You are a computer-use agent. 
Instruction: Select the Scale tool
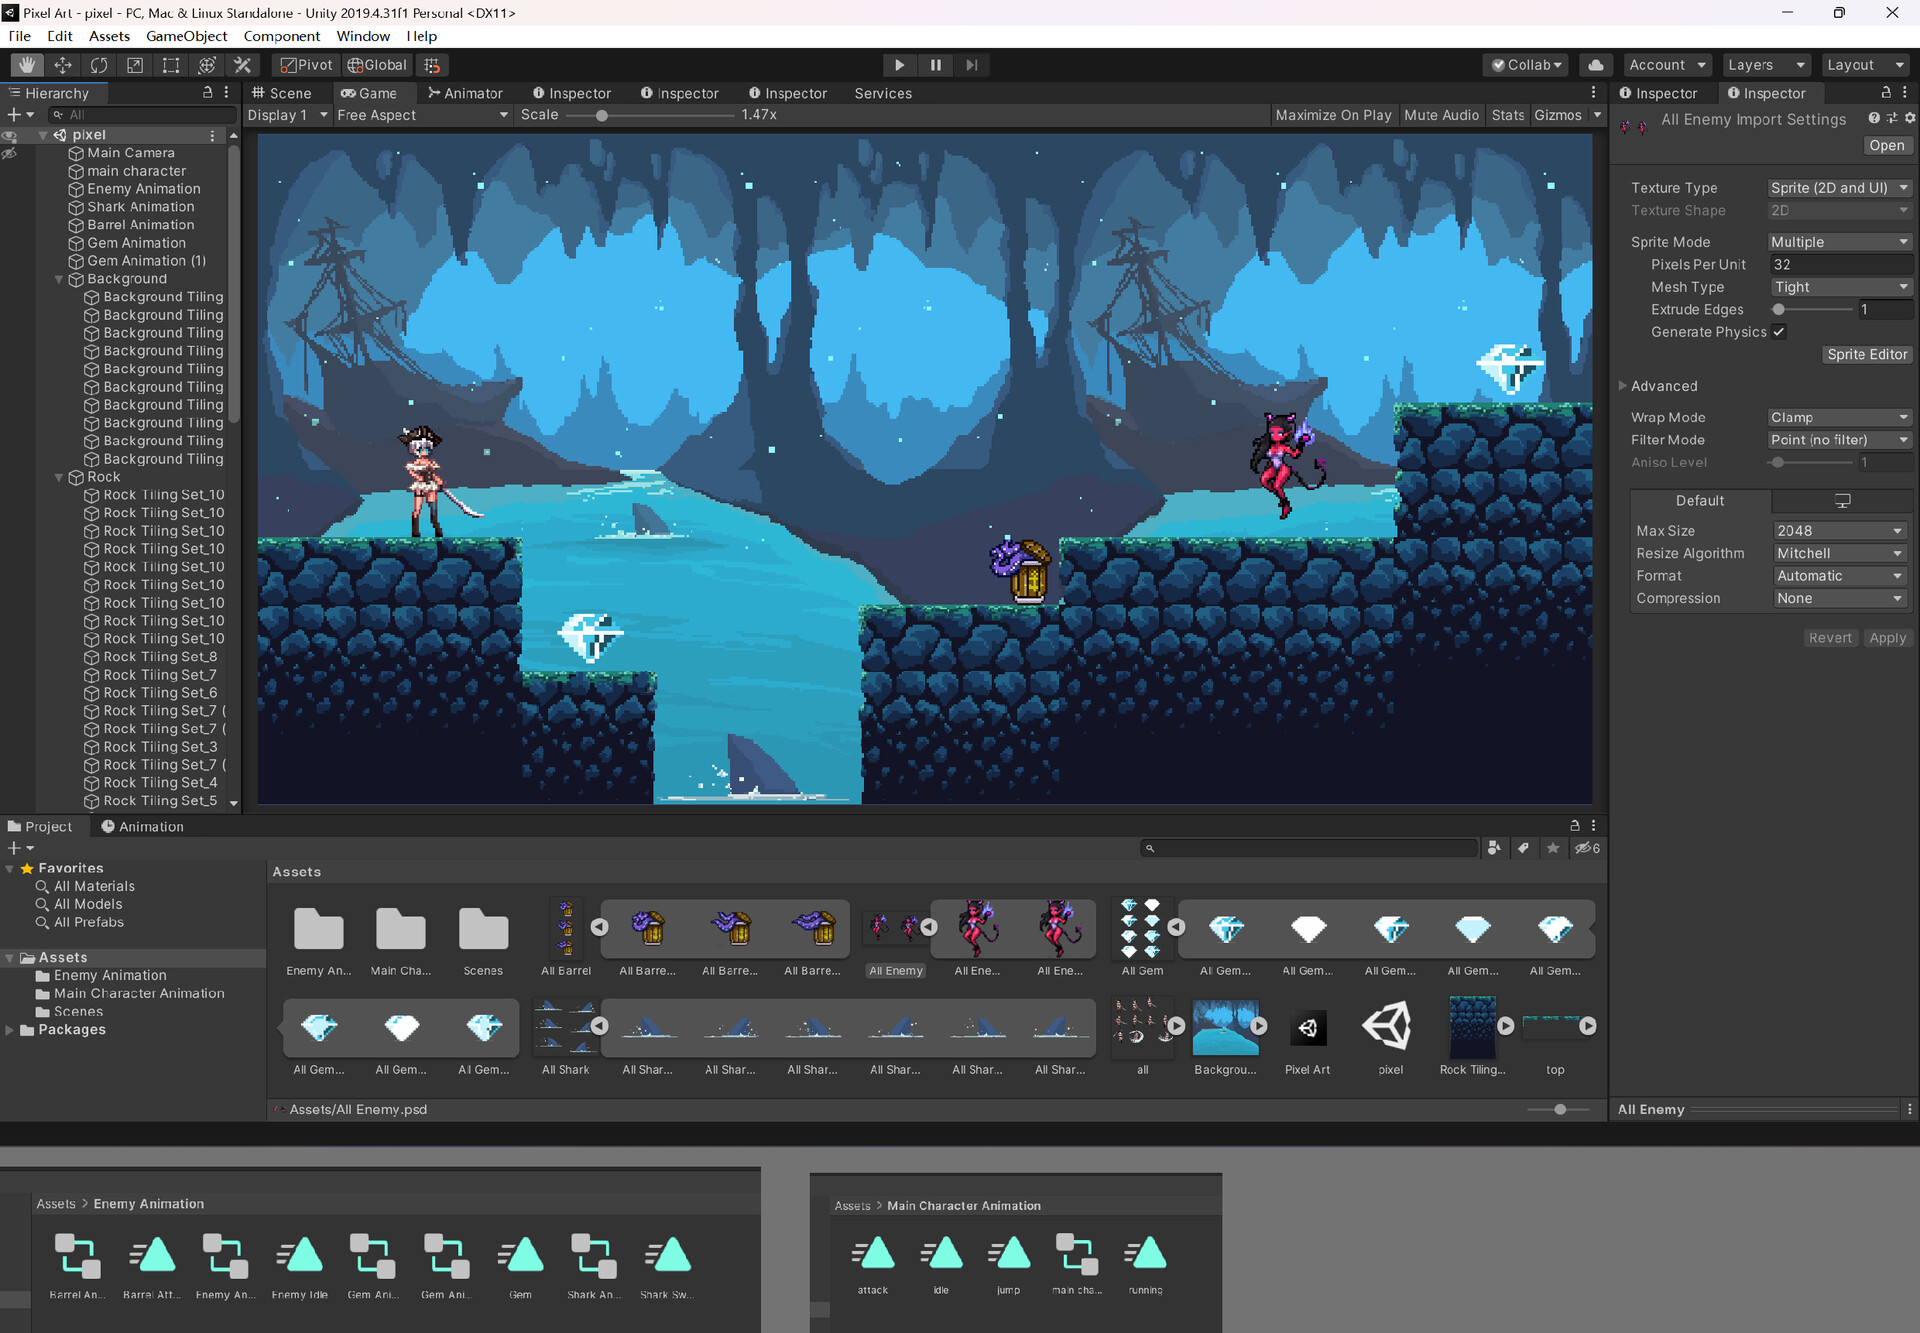pos(135,64)
